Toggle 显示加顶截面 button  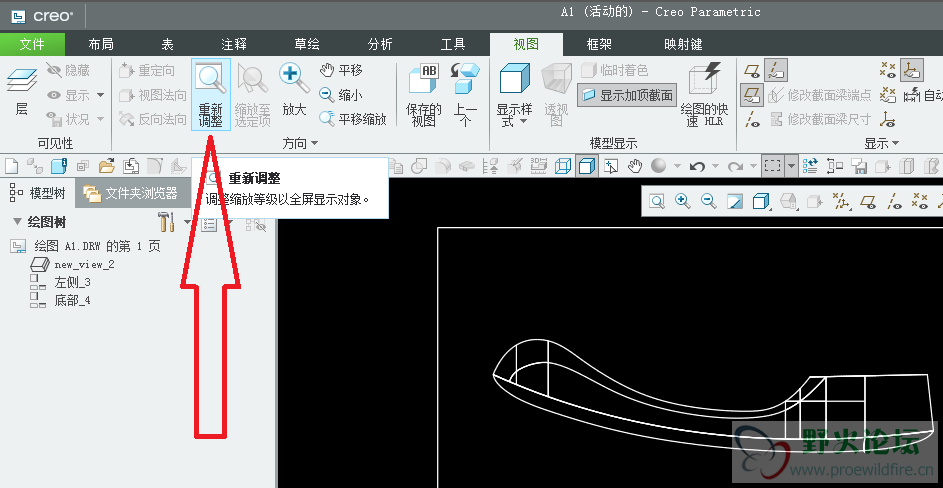tap(627, 95)
